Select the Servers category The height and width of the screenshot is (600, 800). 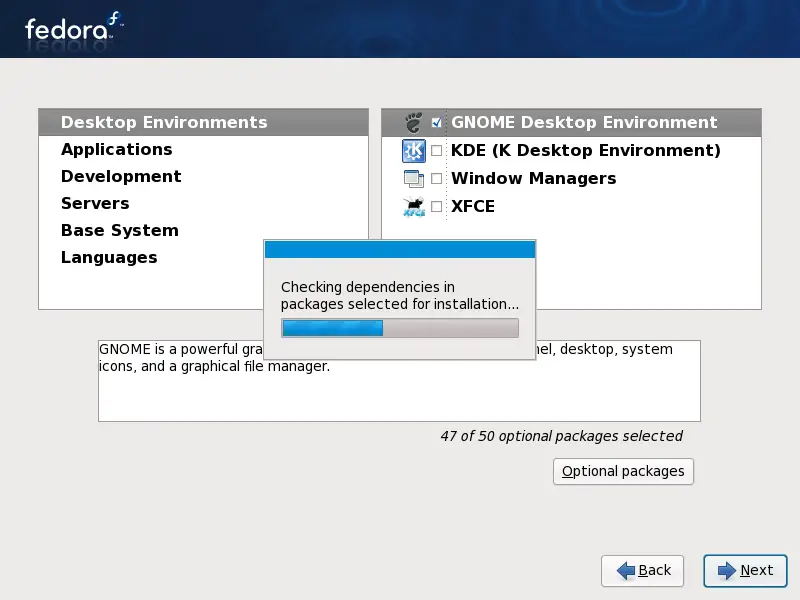click(204, 204)
